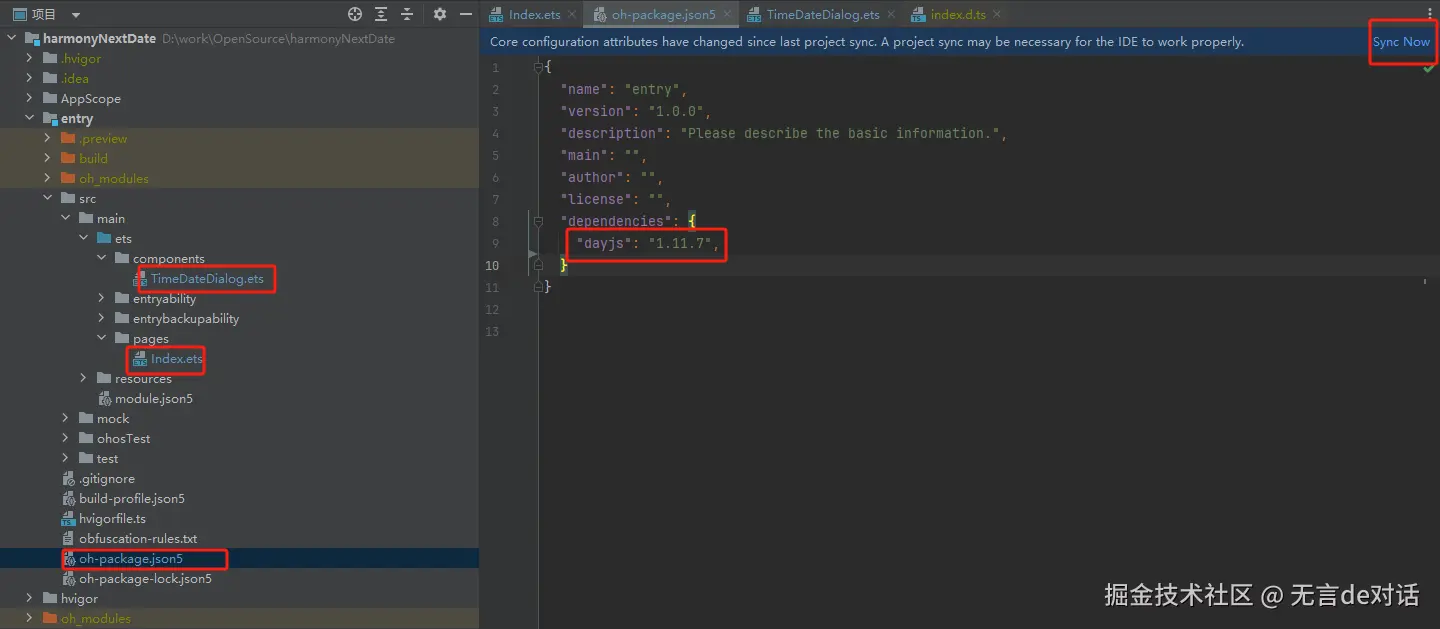The image size is (1440, 629).
Task: Select oh-package-lock.json5 file
Action: tap(145, 578)
